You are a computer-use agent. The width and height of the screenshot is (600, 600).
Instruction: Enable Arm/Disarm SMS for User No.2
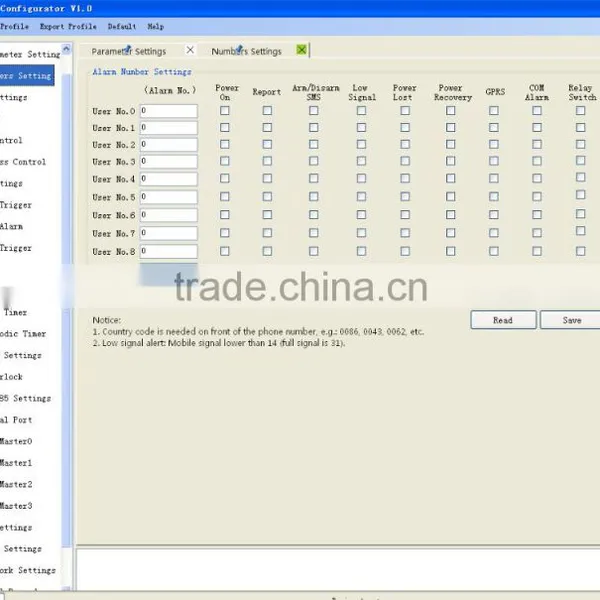(314, 144)
